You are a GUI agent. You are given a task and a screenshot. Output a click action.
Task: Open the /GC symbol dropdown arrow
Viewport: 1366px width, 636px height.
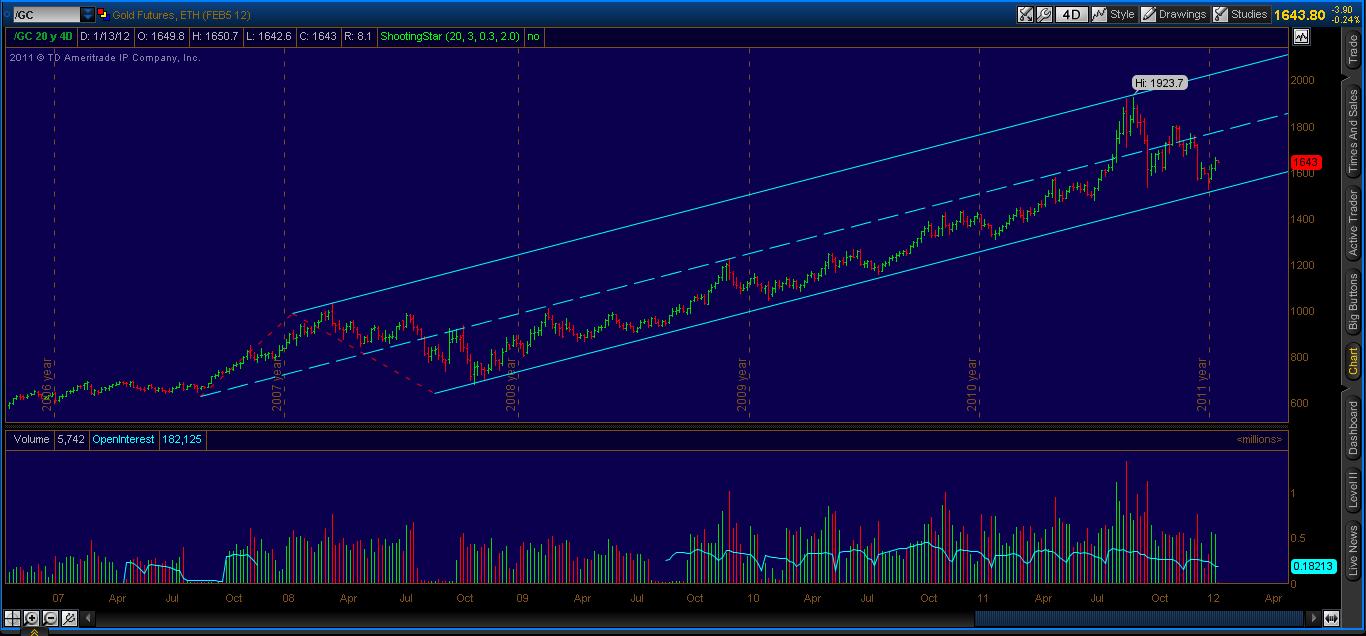click(x=88, y=15)
